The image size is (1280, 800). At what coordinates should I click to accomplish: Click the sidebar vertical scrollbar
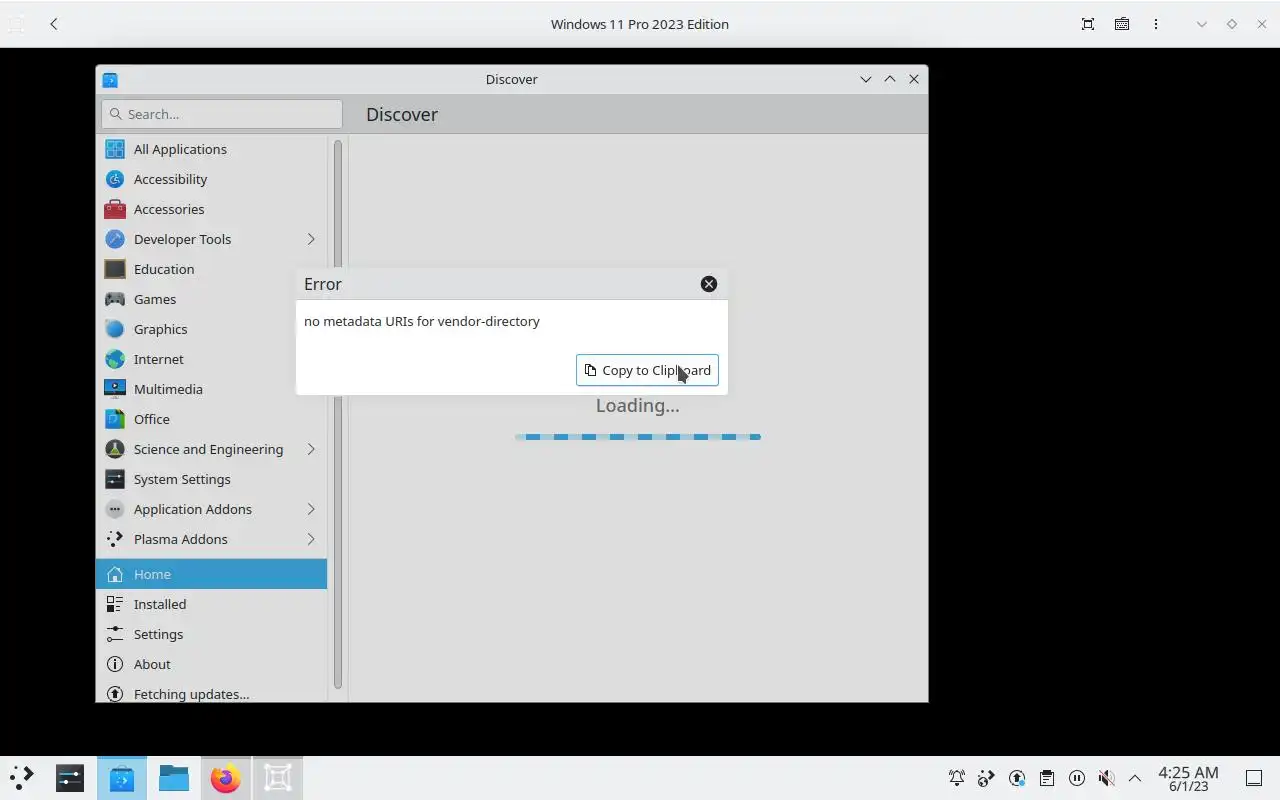pyautogui.click(x=338, y=414)
